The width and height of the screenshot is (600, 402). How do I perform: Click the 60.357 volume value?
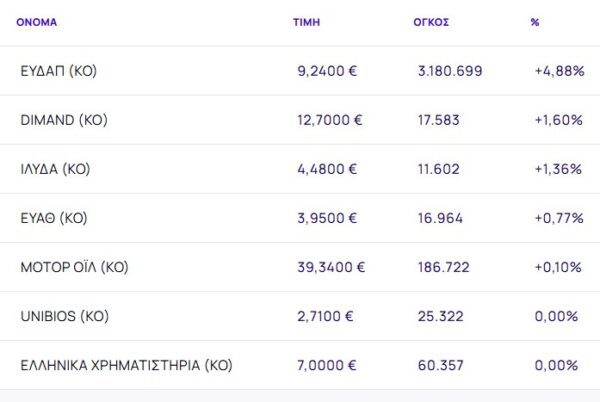pyautogui.click(x=437, y=365)
